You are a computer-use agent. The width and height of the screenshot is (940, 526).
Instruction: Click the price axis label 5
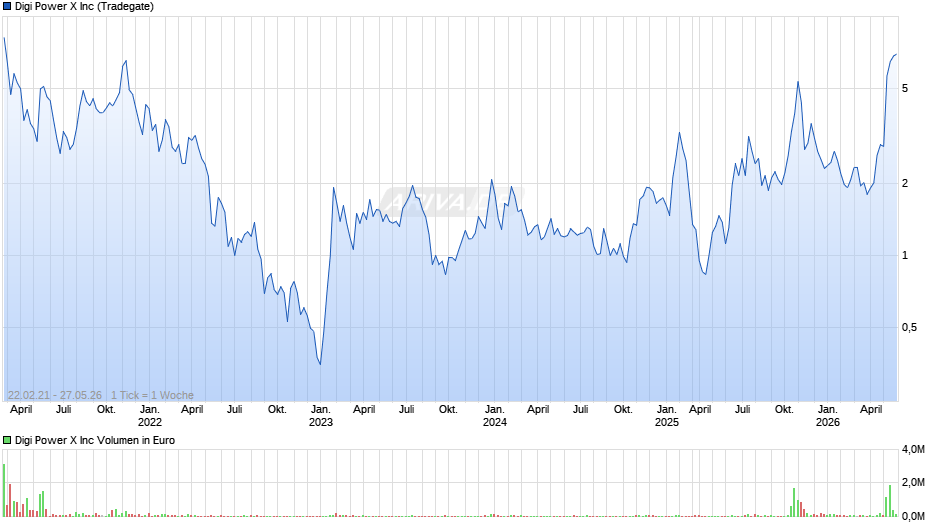coord(905,88)
